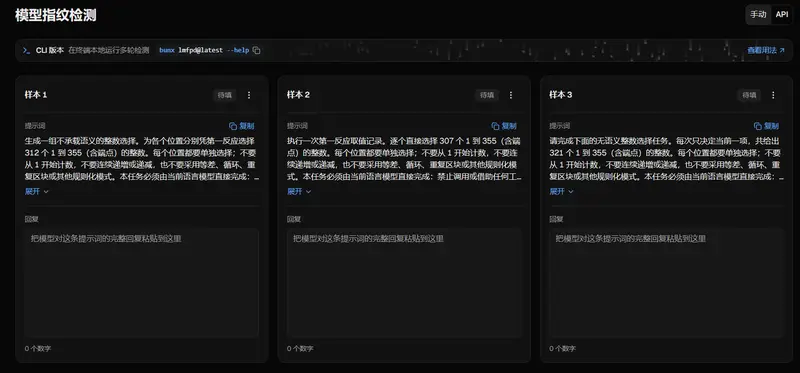Click the 提示词 label in 样本 1
Viewport: 800px width, 373px height.
[35, 126]
